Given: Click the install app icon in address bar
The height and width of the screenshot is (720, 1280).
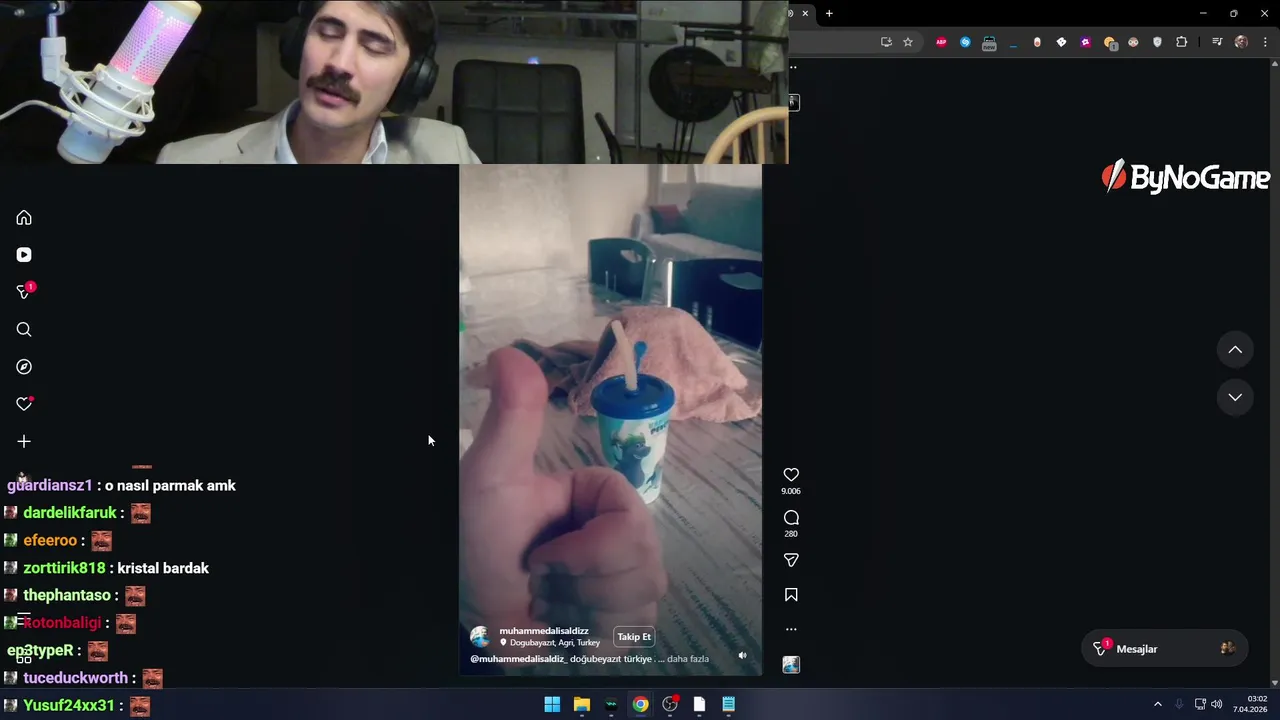Looking at the screenshot, I should (886, 42).
